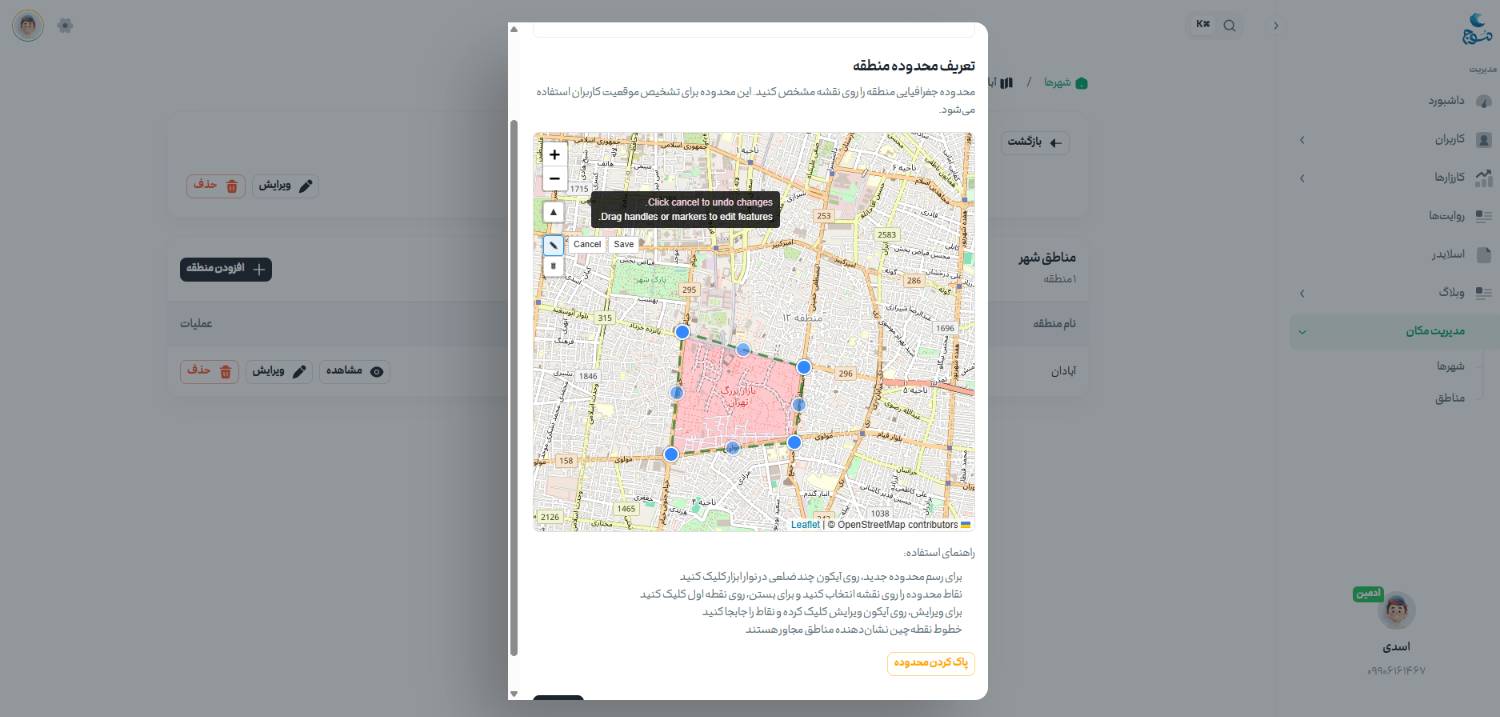The height and width of the screenshot is (717, 1500).
Task: Click the dashboard gauge icon in sidebar
Action: pos(1484,101)
